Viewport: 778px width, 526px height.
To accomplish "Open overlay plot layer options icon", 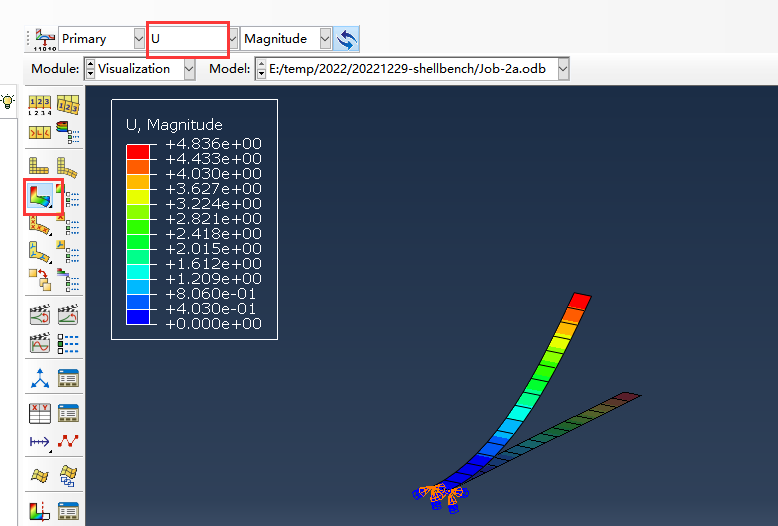I will click(68, 280).
